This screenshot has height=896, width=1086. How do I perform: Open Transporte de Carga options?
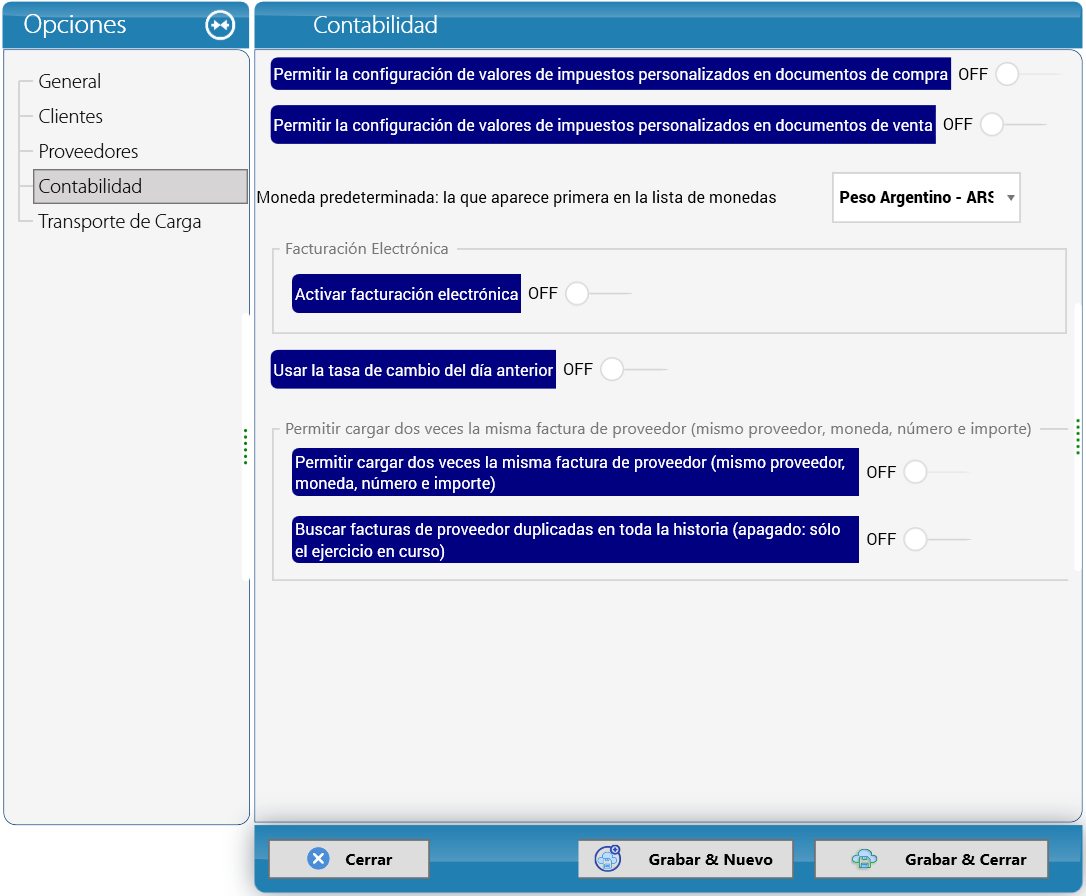coord(120,222)
